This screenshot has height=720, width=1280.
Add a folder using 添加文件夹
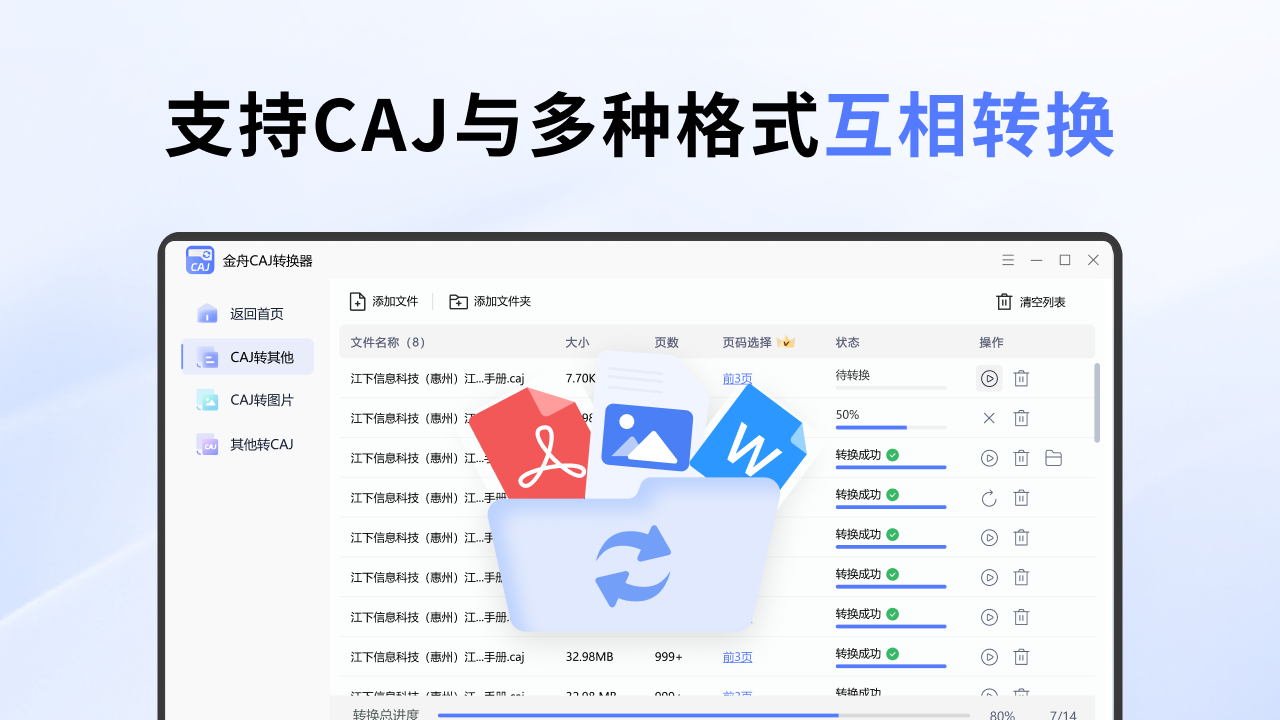[x=490, y=301]
